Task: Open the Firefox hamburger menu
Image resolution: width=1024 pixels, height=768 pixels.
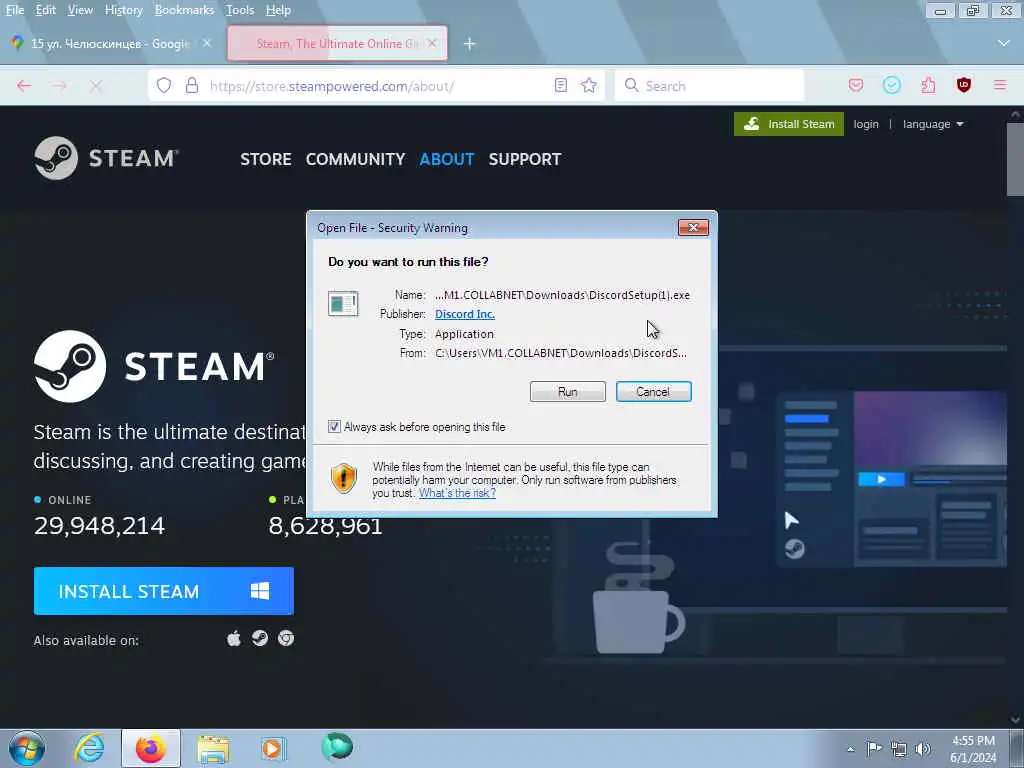Action: 999,85
